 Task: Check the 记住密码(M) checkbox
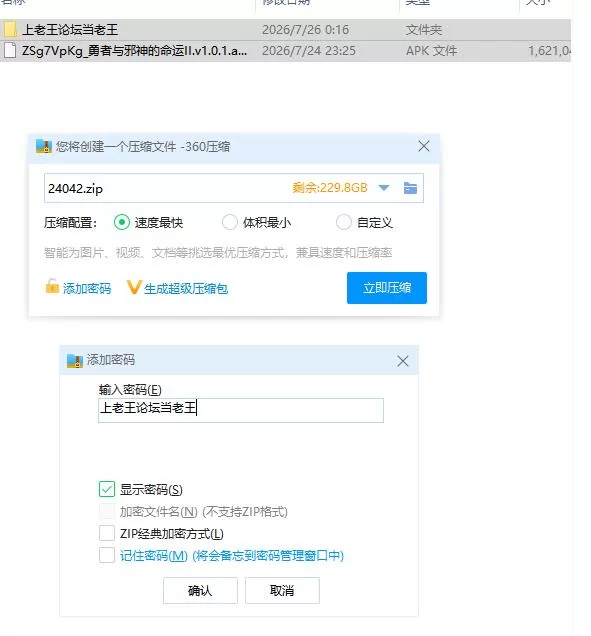pyautogui.click(x=107, y=555)
